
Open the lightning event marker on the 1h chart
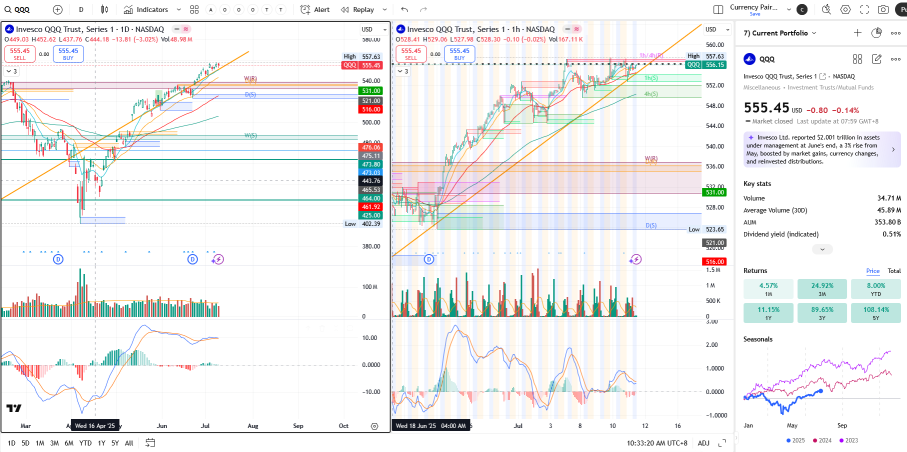tap(636, 259)
